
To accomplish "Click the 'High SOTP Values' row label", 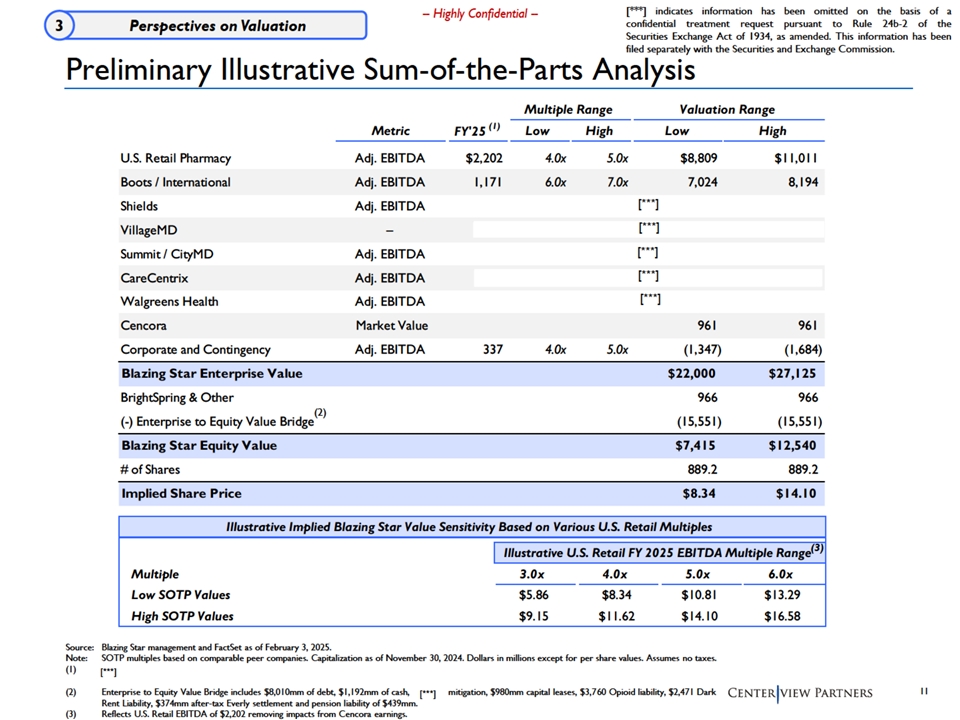I will [182, 616].
